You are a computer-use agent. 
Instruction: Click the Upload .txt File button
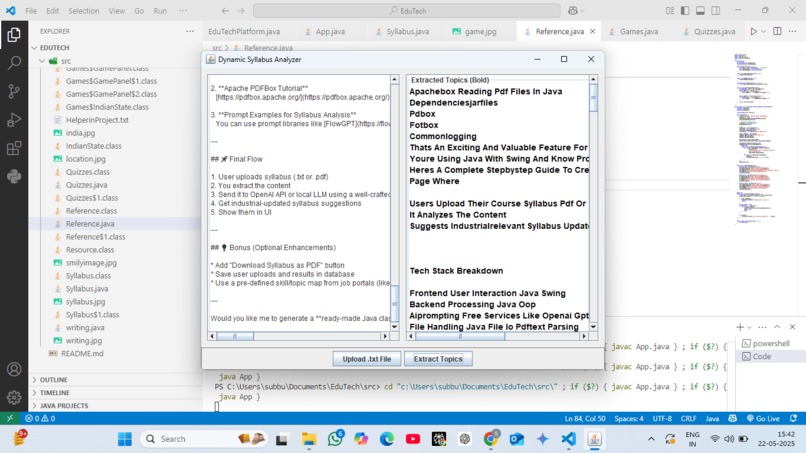367,359
